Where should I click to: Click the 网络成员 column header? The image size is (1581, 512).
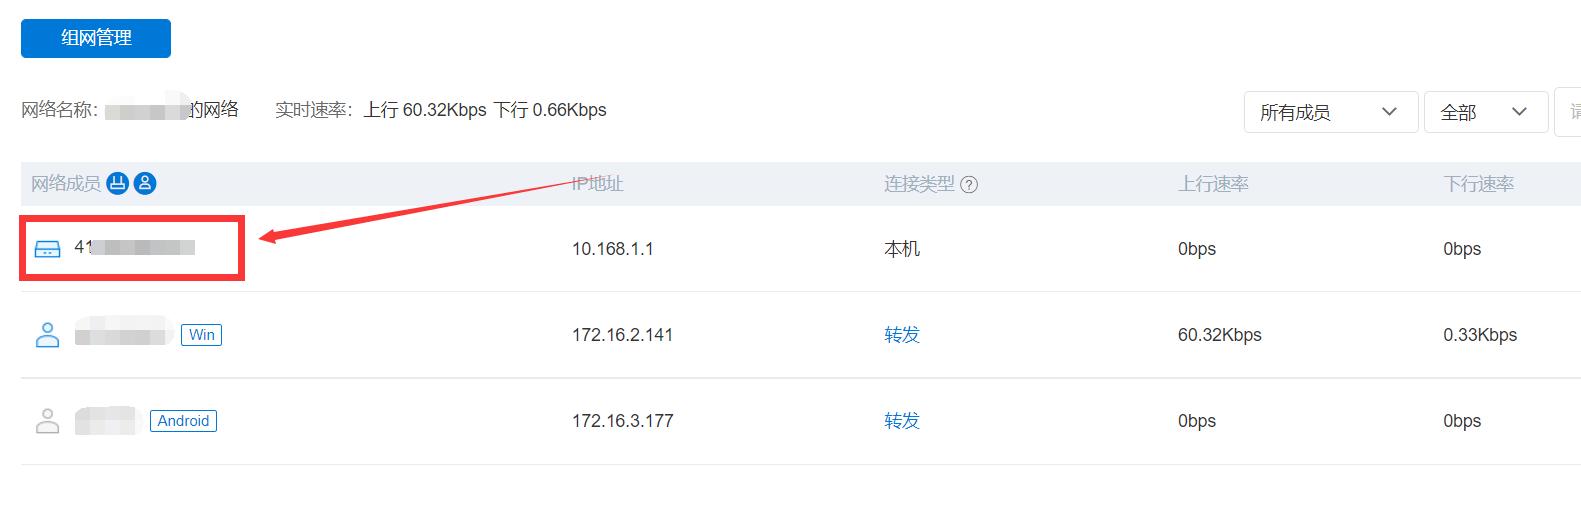click(x=66, y=184)
